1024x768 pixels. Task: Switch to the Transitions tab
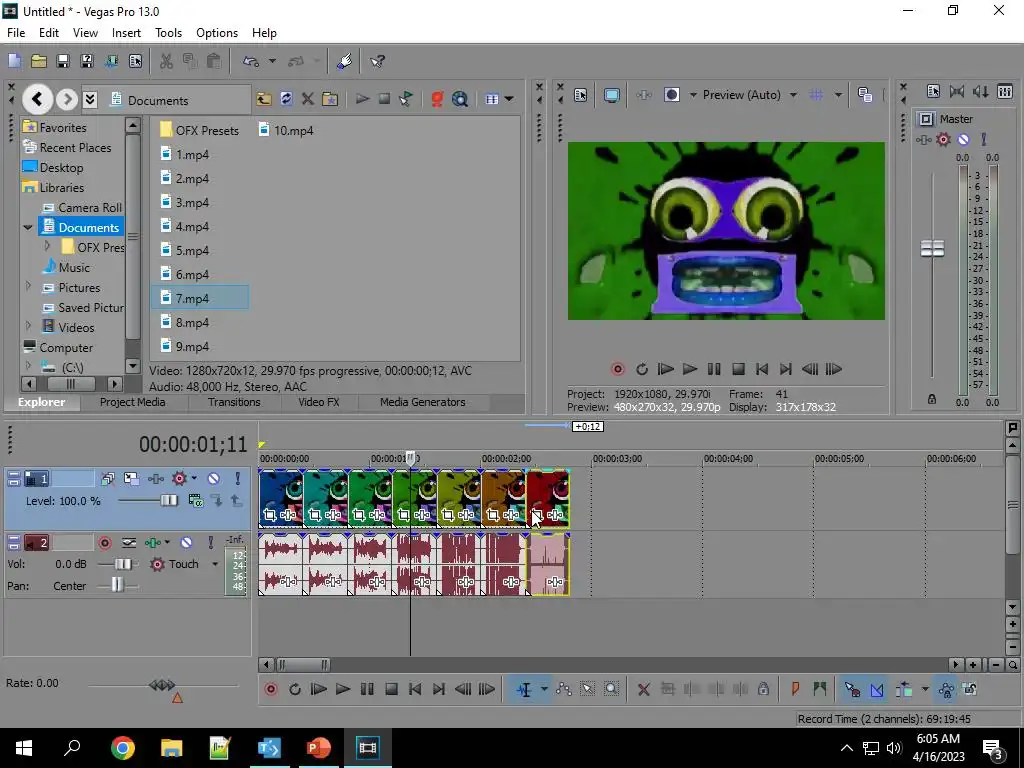click(x=234, y=402)
